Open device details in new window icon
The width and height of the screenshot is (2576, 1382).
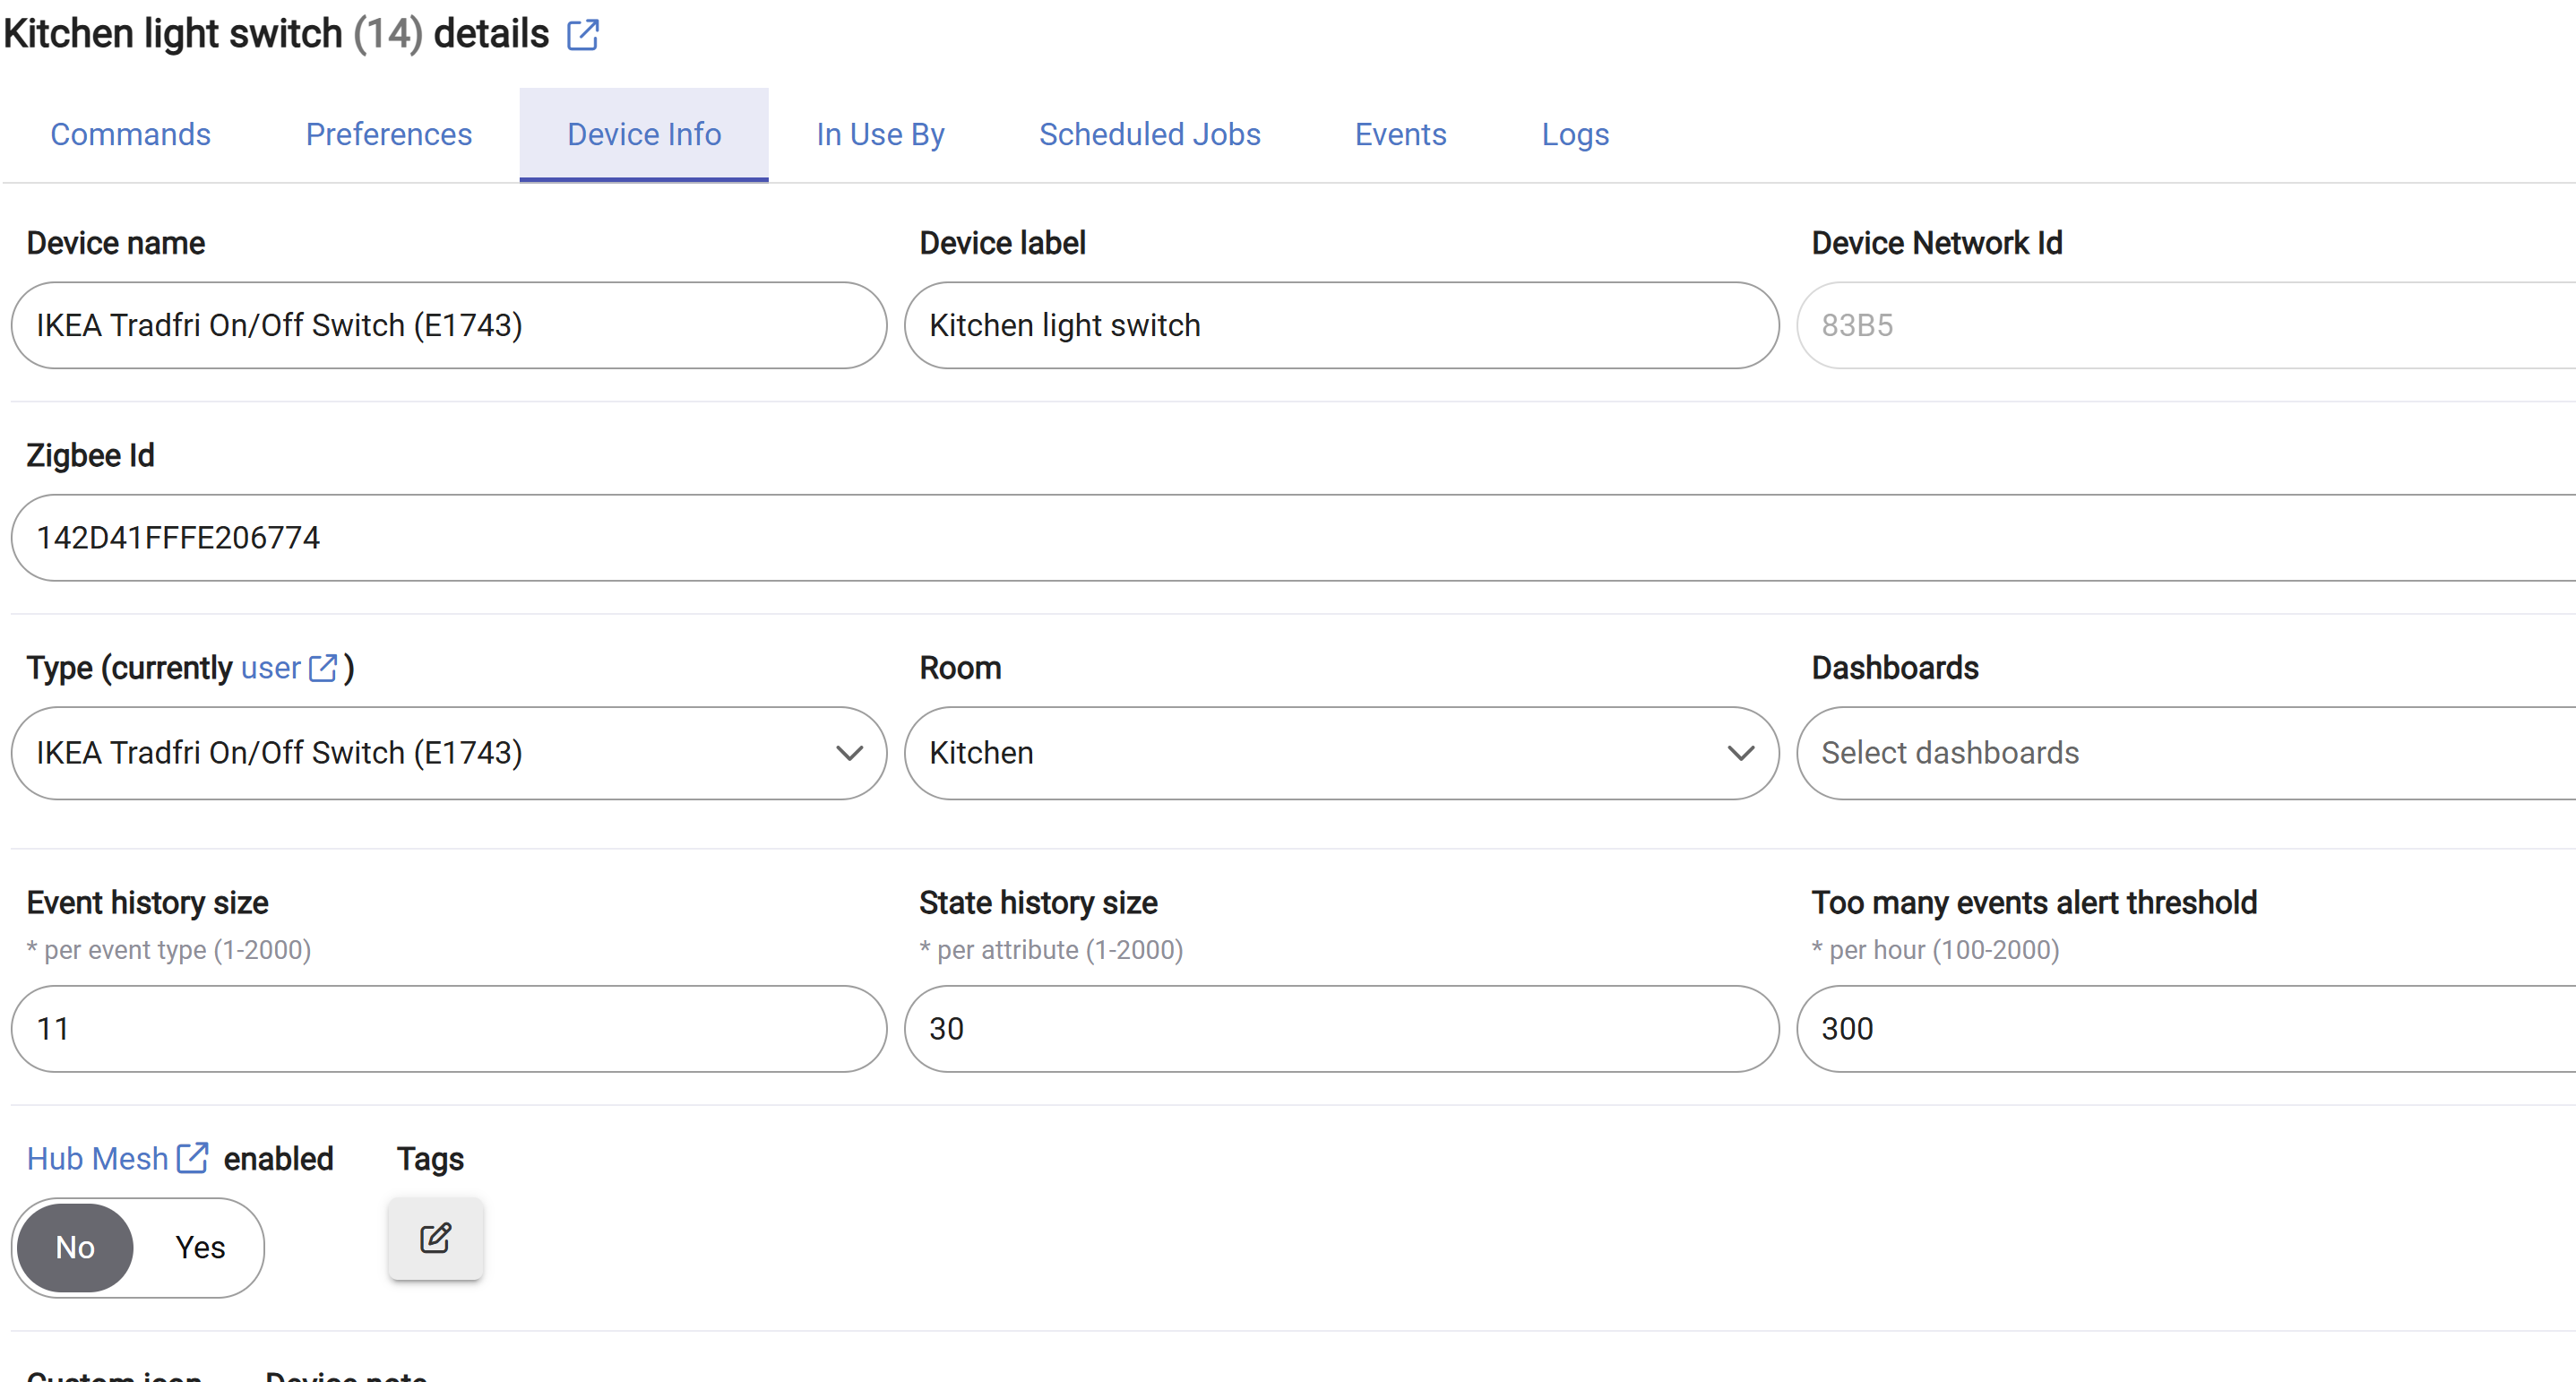[x=582, y=35]
